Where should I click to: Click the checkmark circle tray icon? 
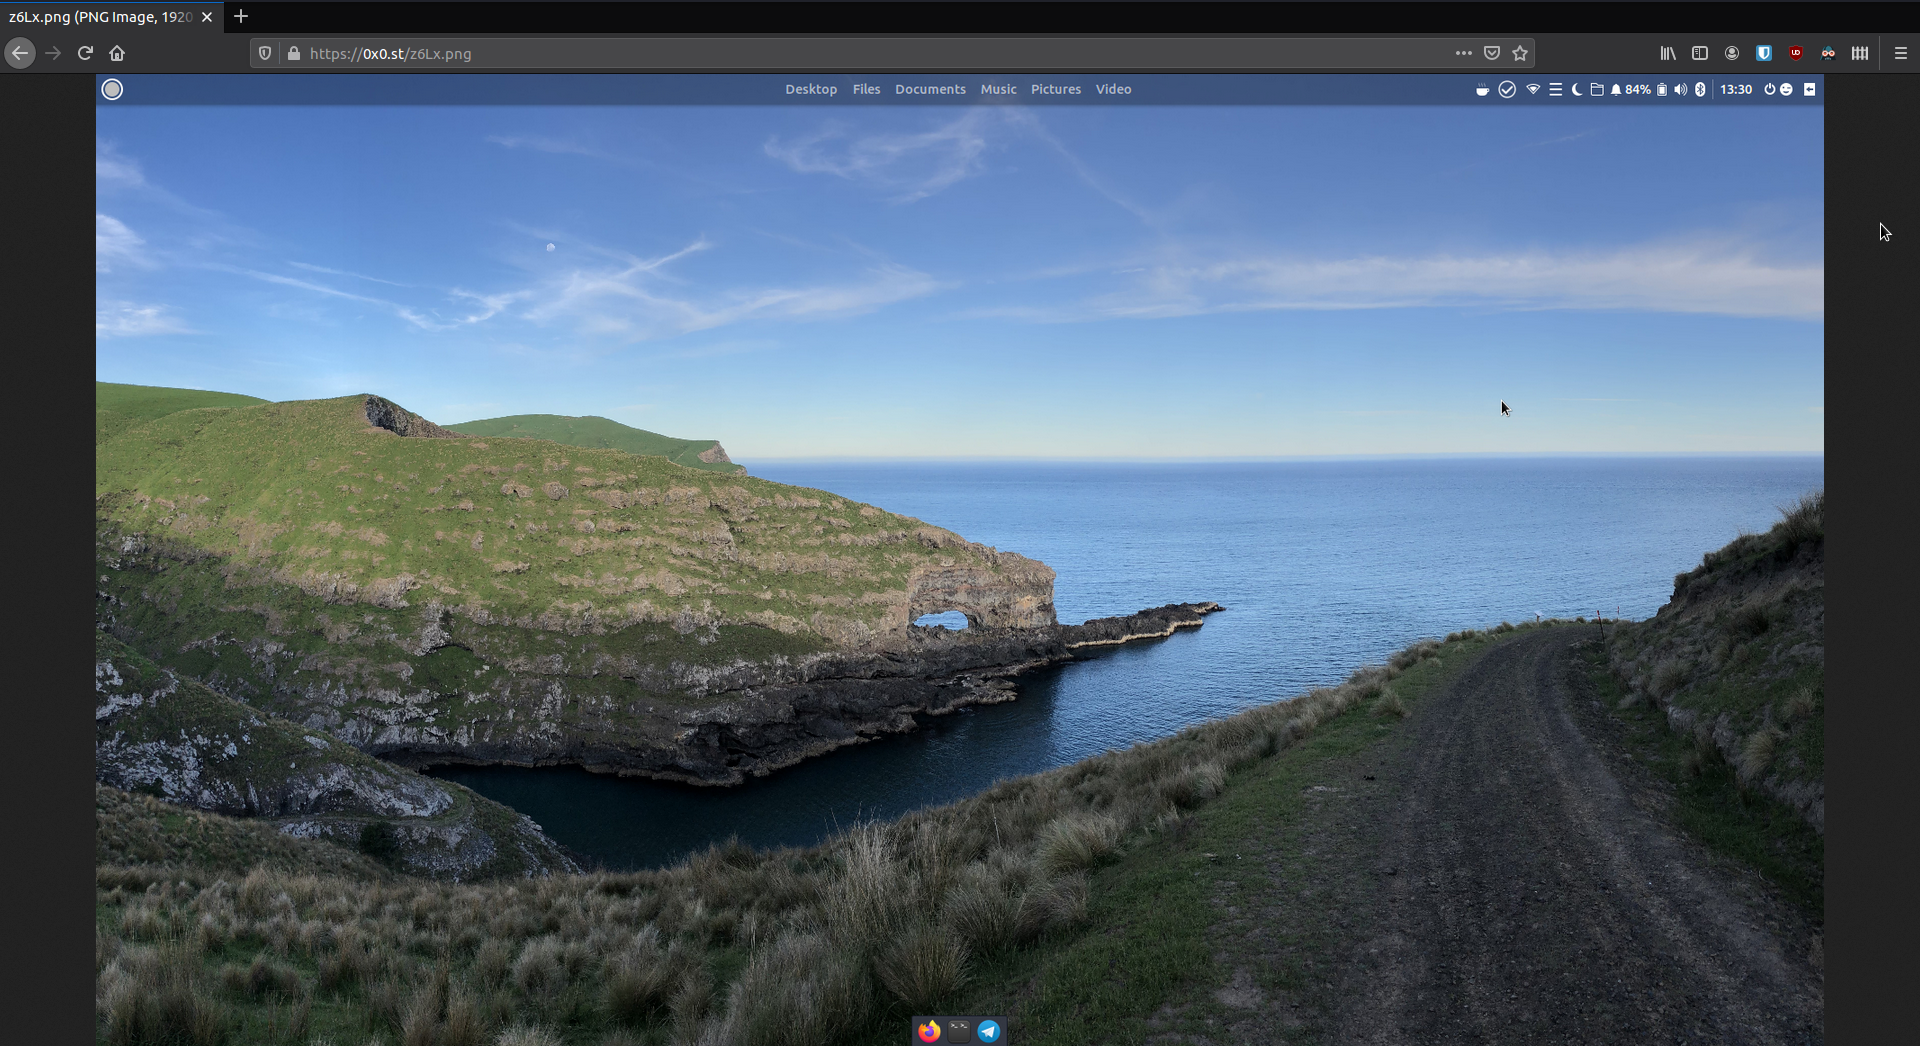1507,90
